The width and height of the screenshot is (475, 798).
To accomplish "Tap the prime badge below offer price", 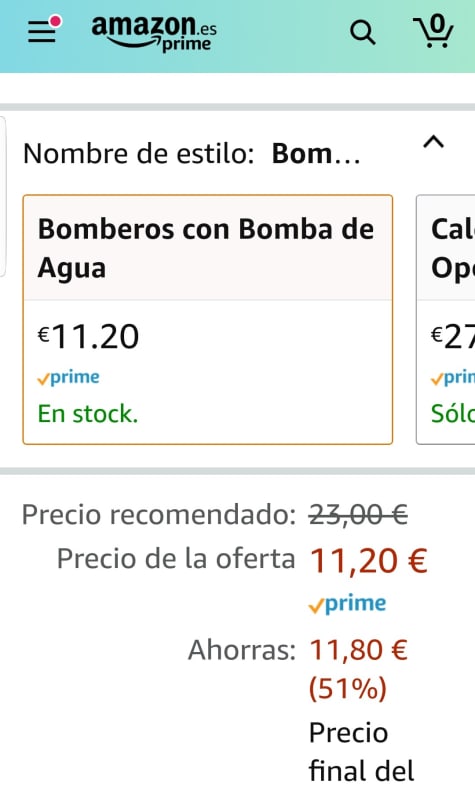I will coord(348,604).
